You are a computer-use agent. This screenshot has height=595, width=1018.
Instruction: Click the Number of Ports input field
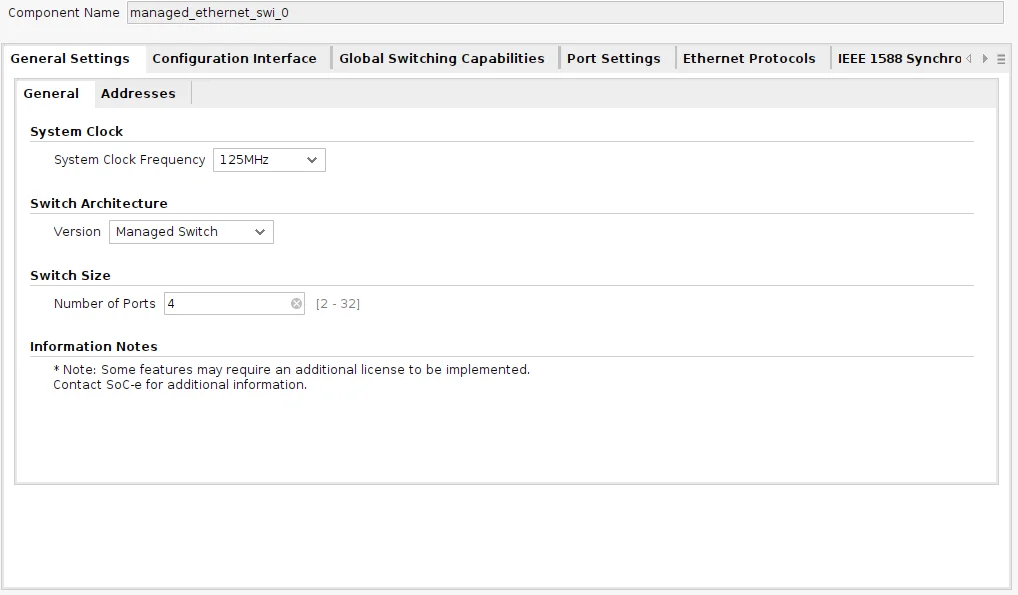pyautogui.click(x=234, y=303)
